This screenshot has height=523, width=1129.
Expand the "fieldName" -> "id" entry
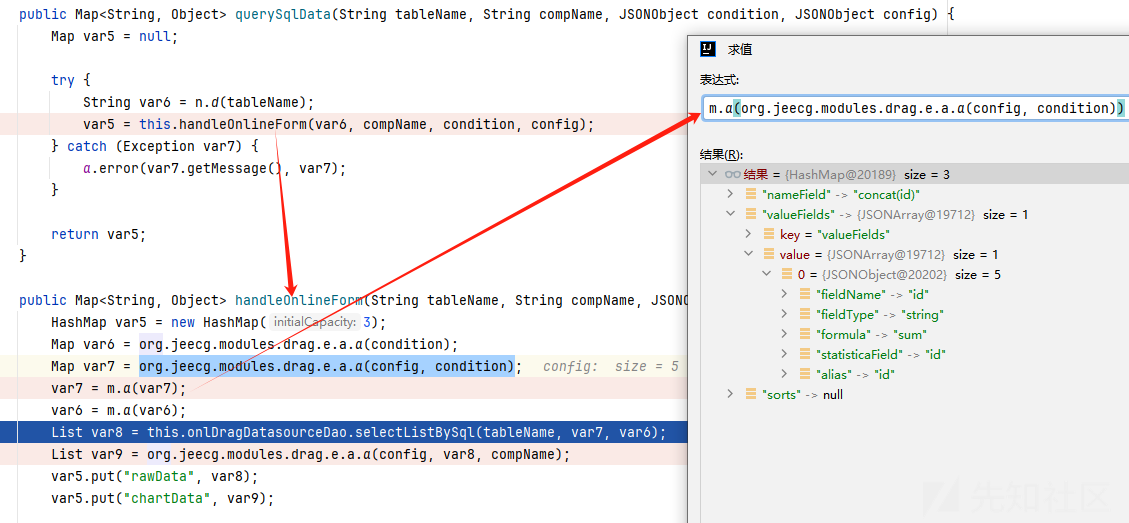(x=785, y=295)
